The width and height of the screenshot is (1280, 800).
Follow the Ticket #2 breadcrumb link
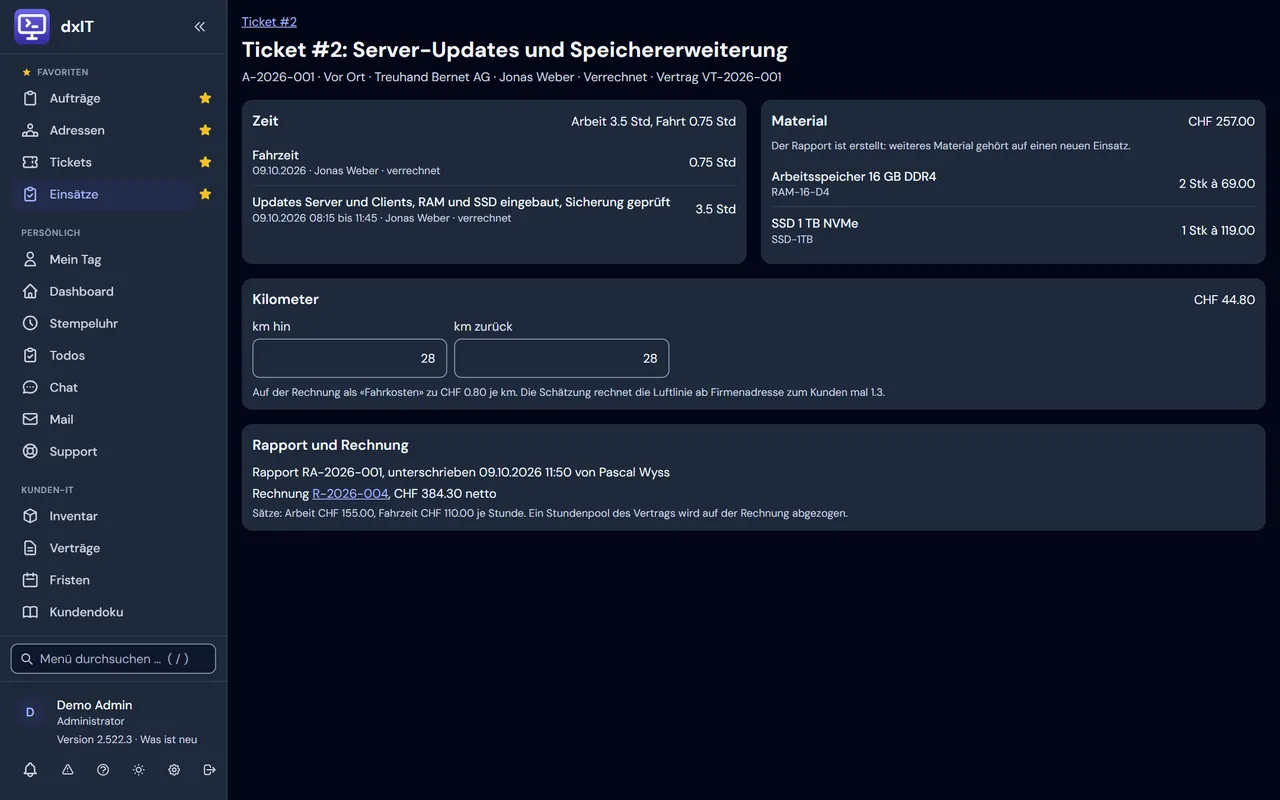tap(269, 22)
